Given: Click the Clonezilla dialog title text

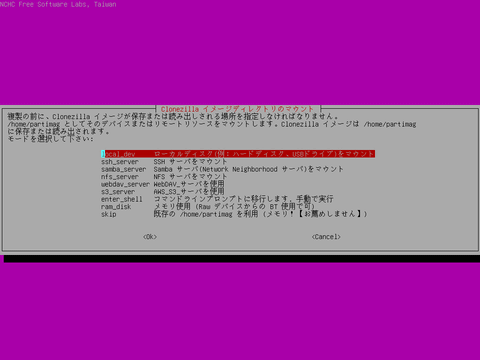Looking at the screenshot, I should point(237,109).
